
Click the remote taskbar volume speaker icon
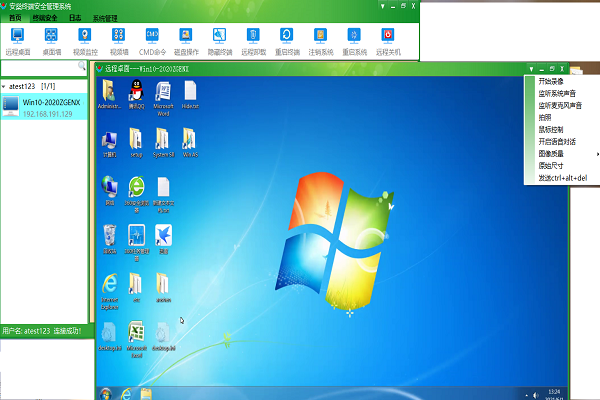click(x=535, y=395)
